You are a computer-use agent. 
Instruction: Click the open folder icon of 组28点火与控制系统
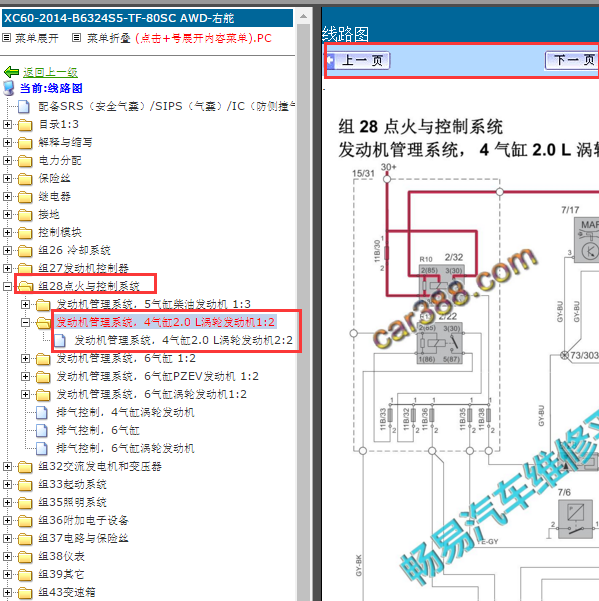click(x=25, y=286)
